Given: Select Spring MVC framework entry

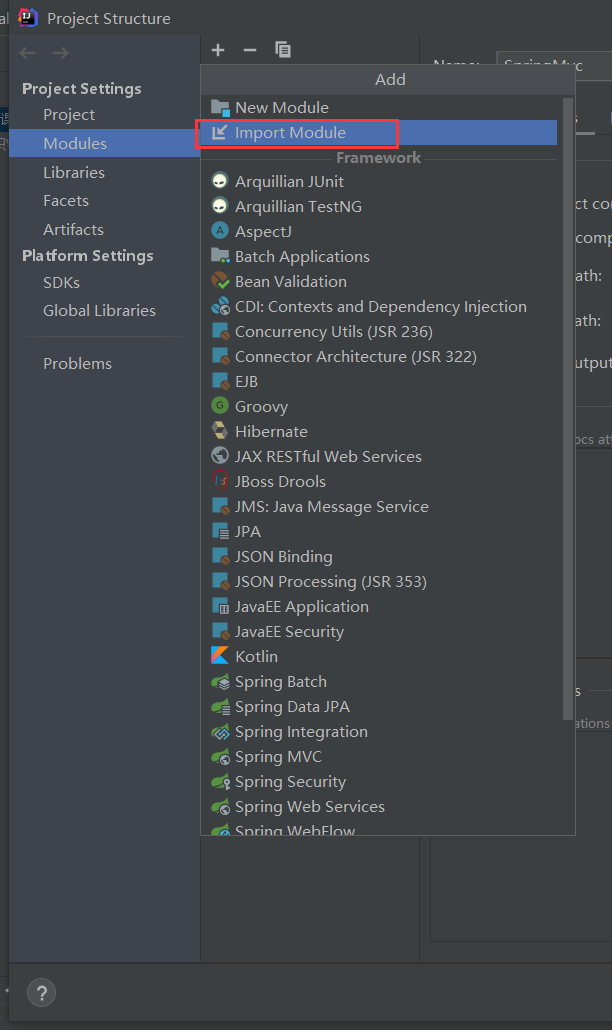Looking at the screenshot, I should (278, 756).
